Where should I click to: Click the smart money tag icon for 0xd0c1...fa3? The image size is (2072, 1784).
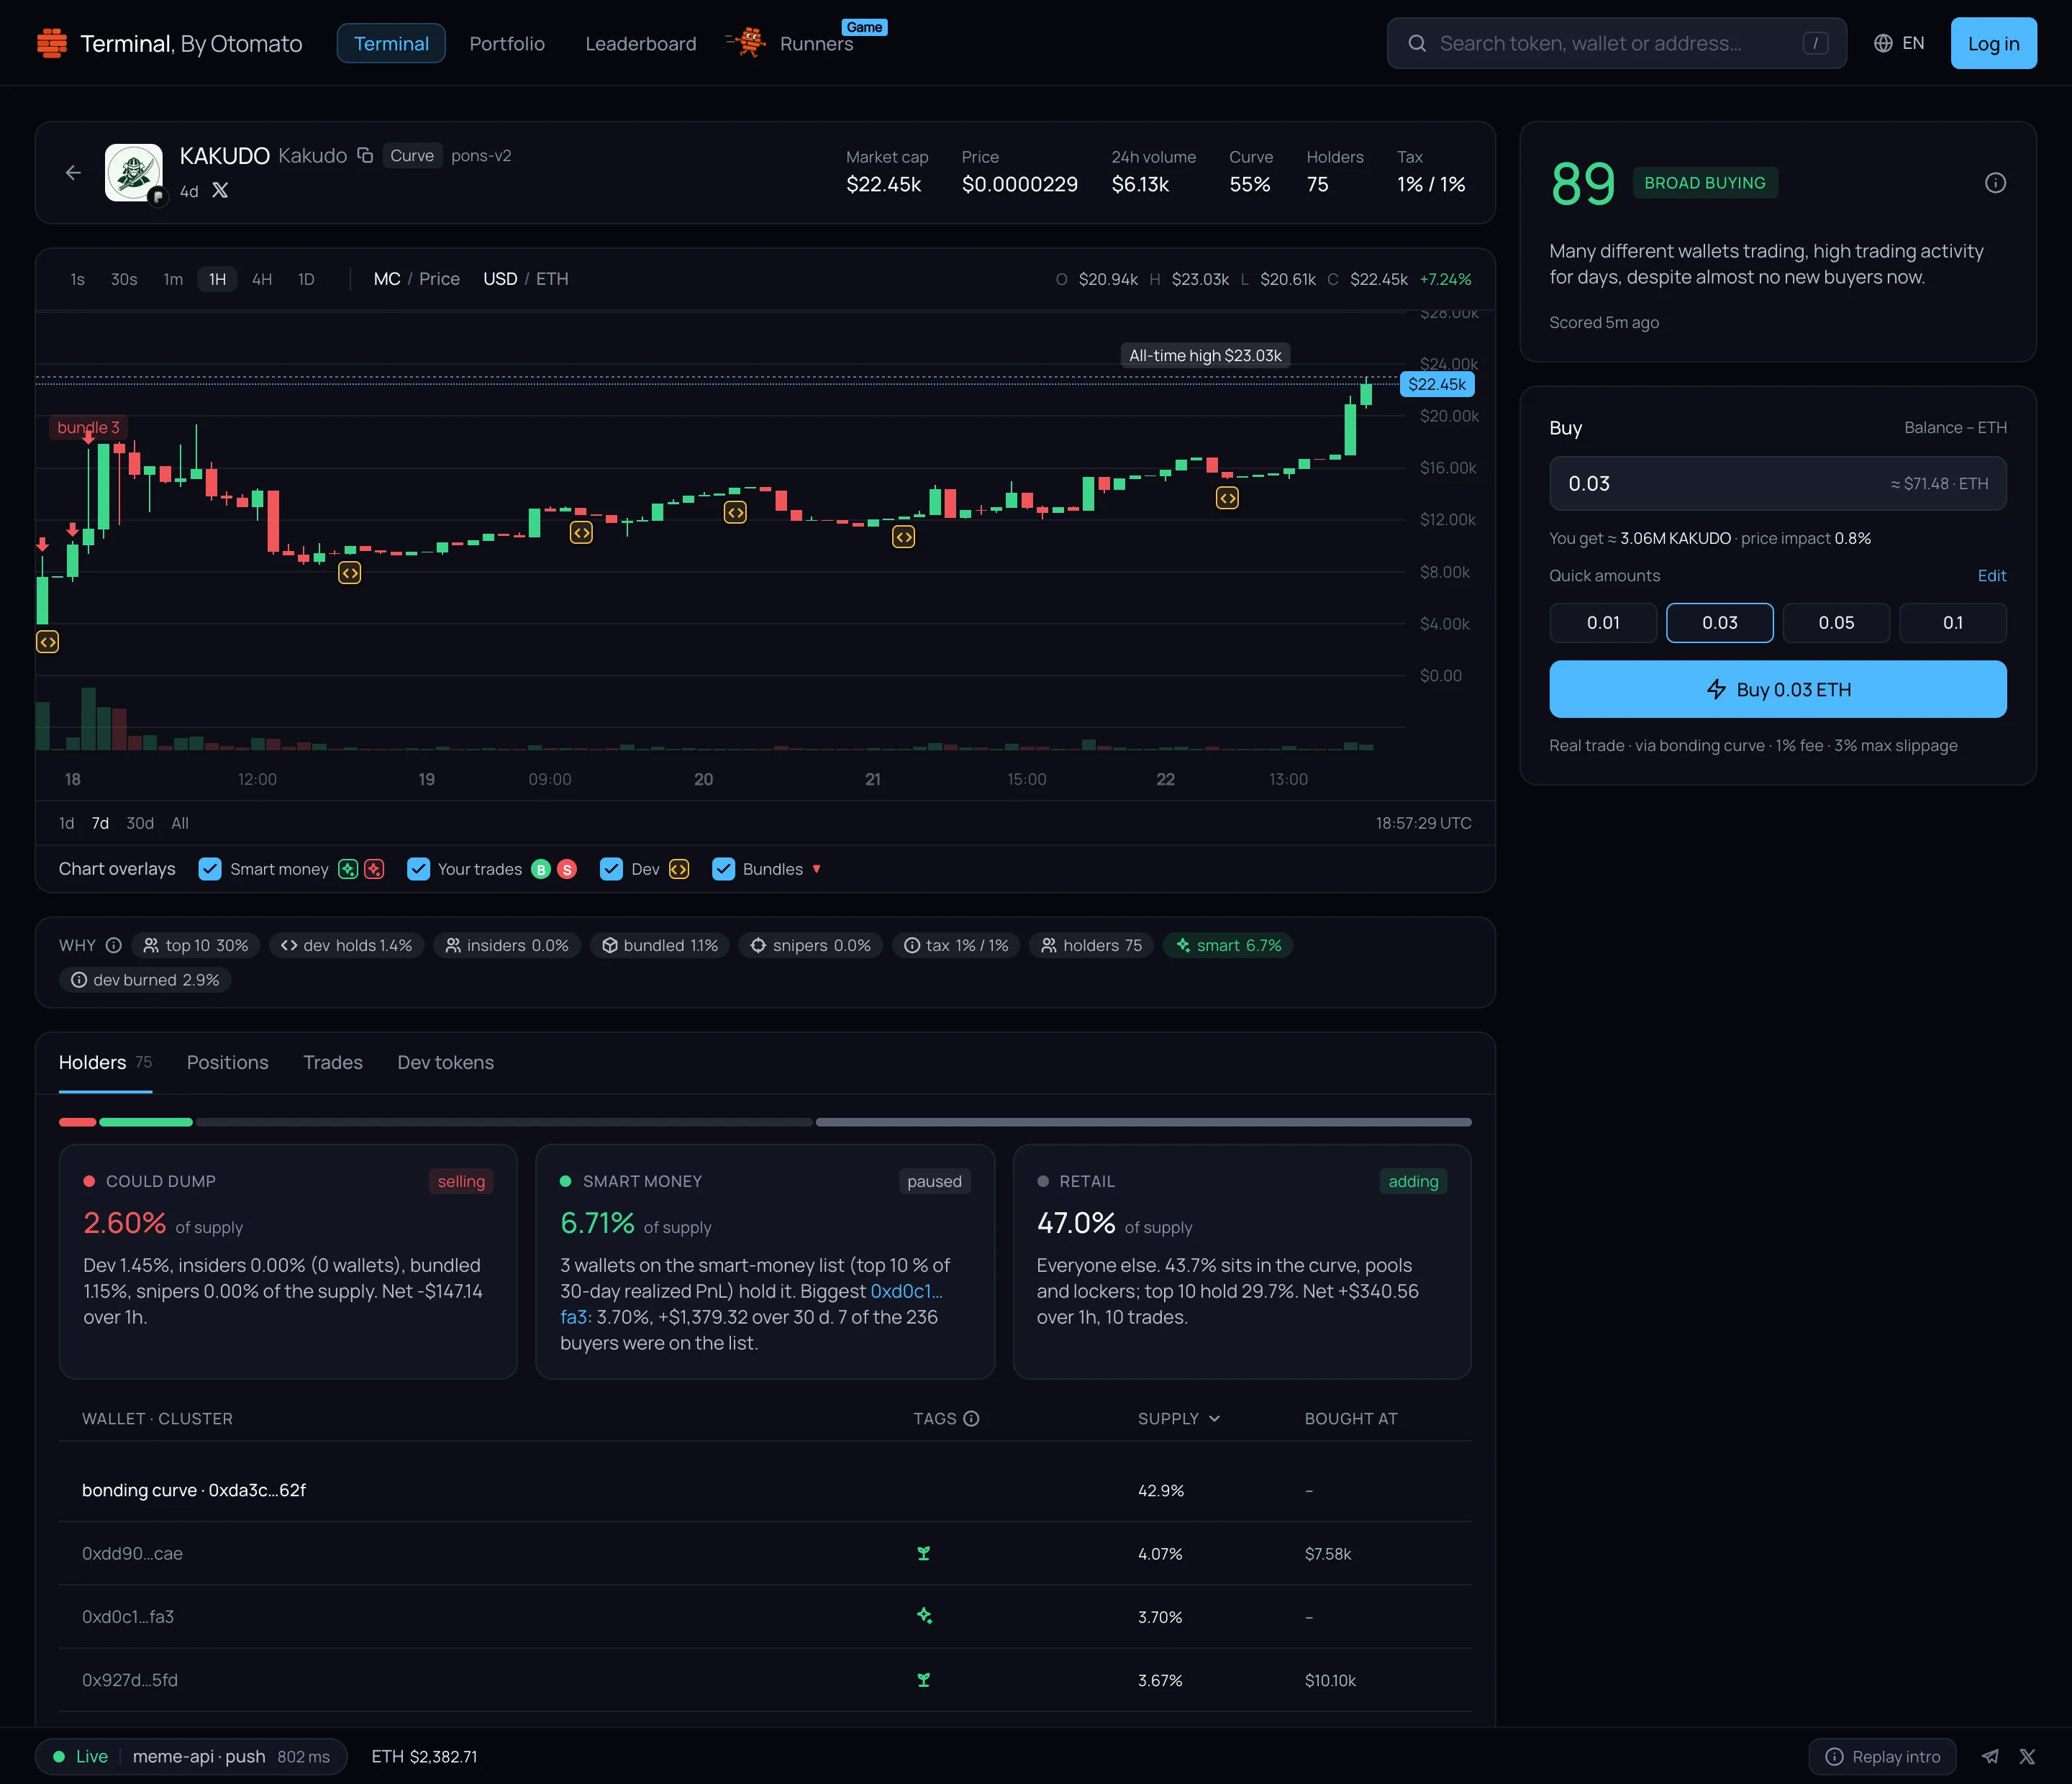click(924, 1616)
